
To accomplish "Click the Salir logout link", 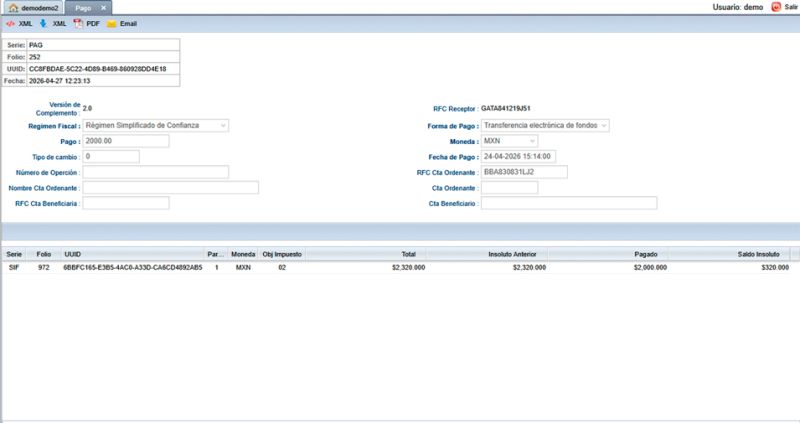I will point(791,7).
